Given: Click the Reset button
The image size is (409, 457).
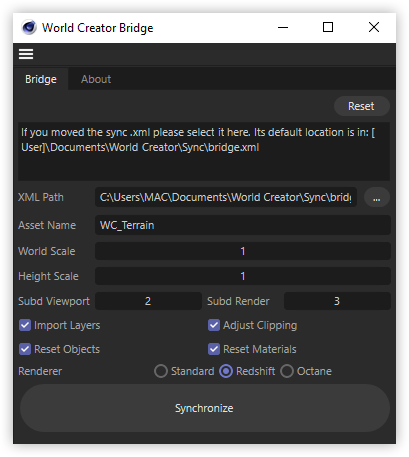Looking at the screenshot, I should (x=361, y=106).
